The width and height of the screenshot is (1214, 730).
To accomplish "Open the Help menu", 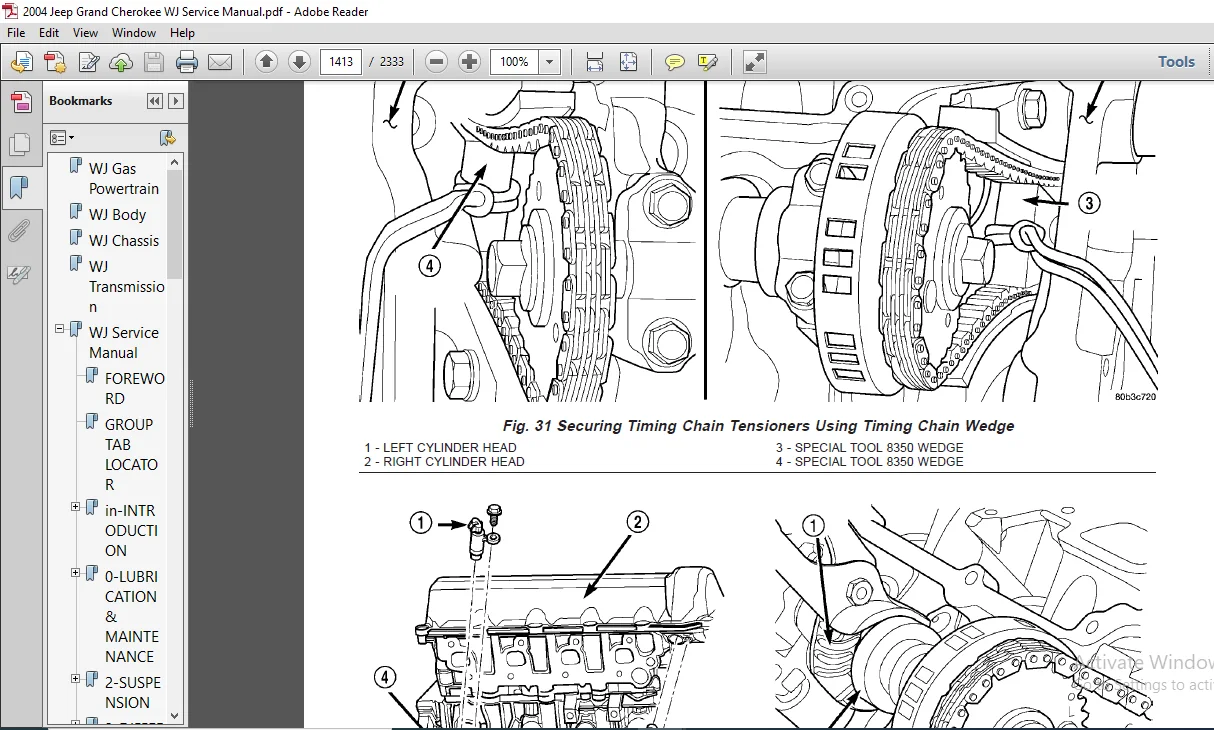I will click(182, 33).
